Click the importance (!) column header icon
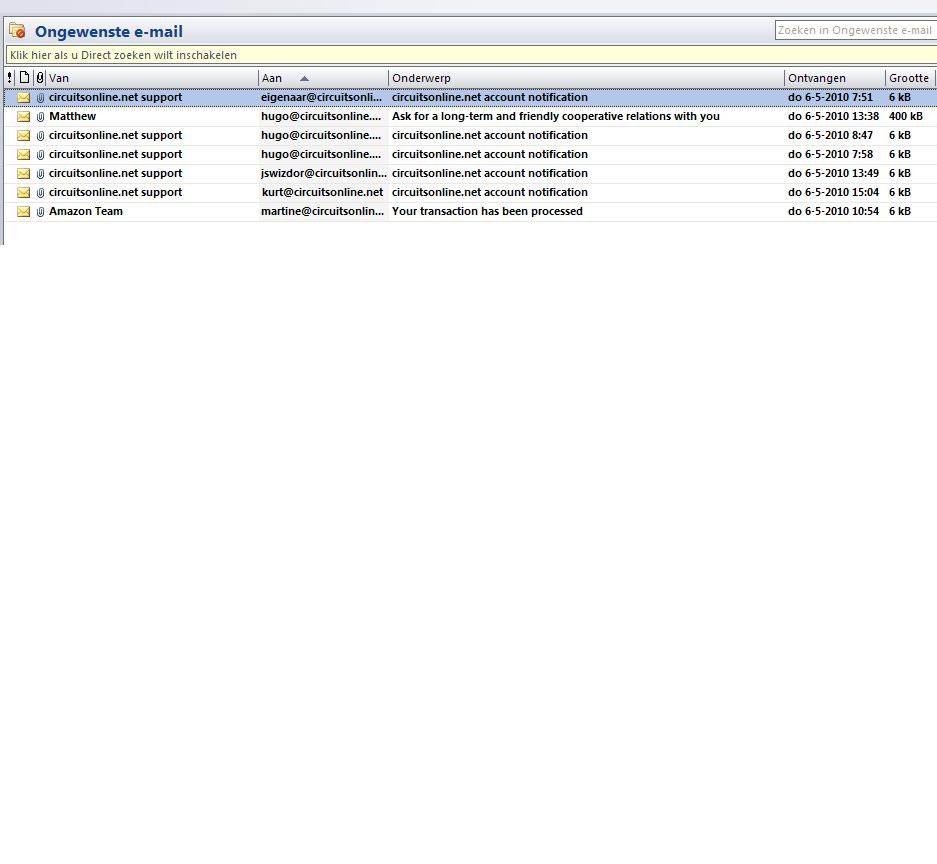937x864 pixels. click(10, 78)
